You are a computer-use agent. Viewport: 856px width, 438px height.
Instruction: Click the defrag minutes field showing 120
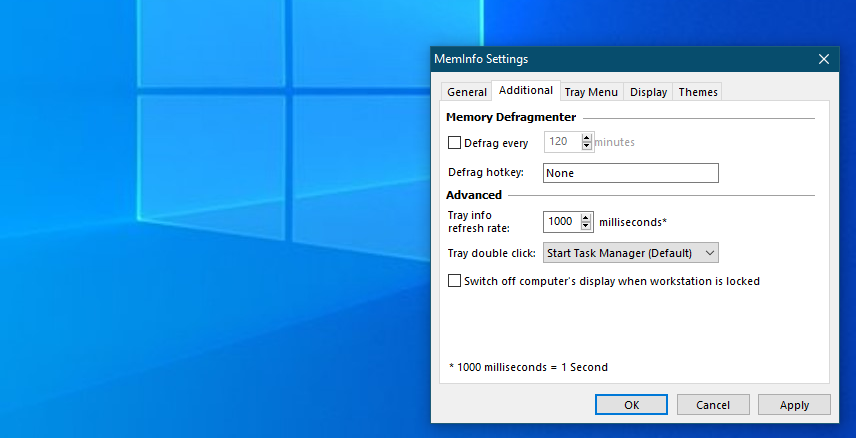pyautogui.click(x=562, y=142)
